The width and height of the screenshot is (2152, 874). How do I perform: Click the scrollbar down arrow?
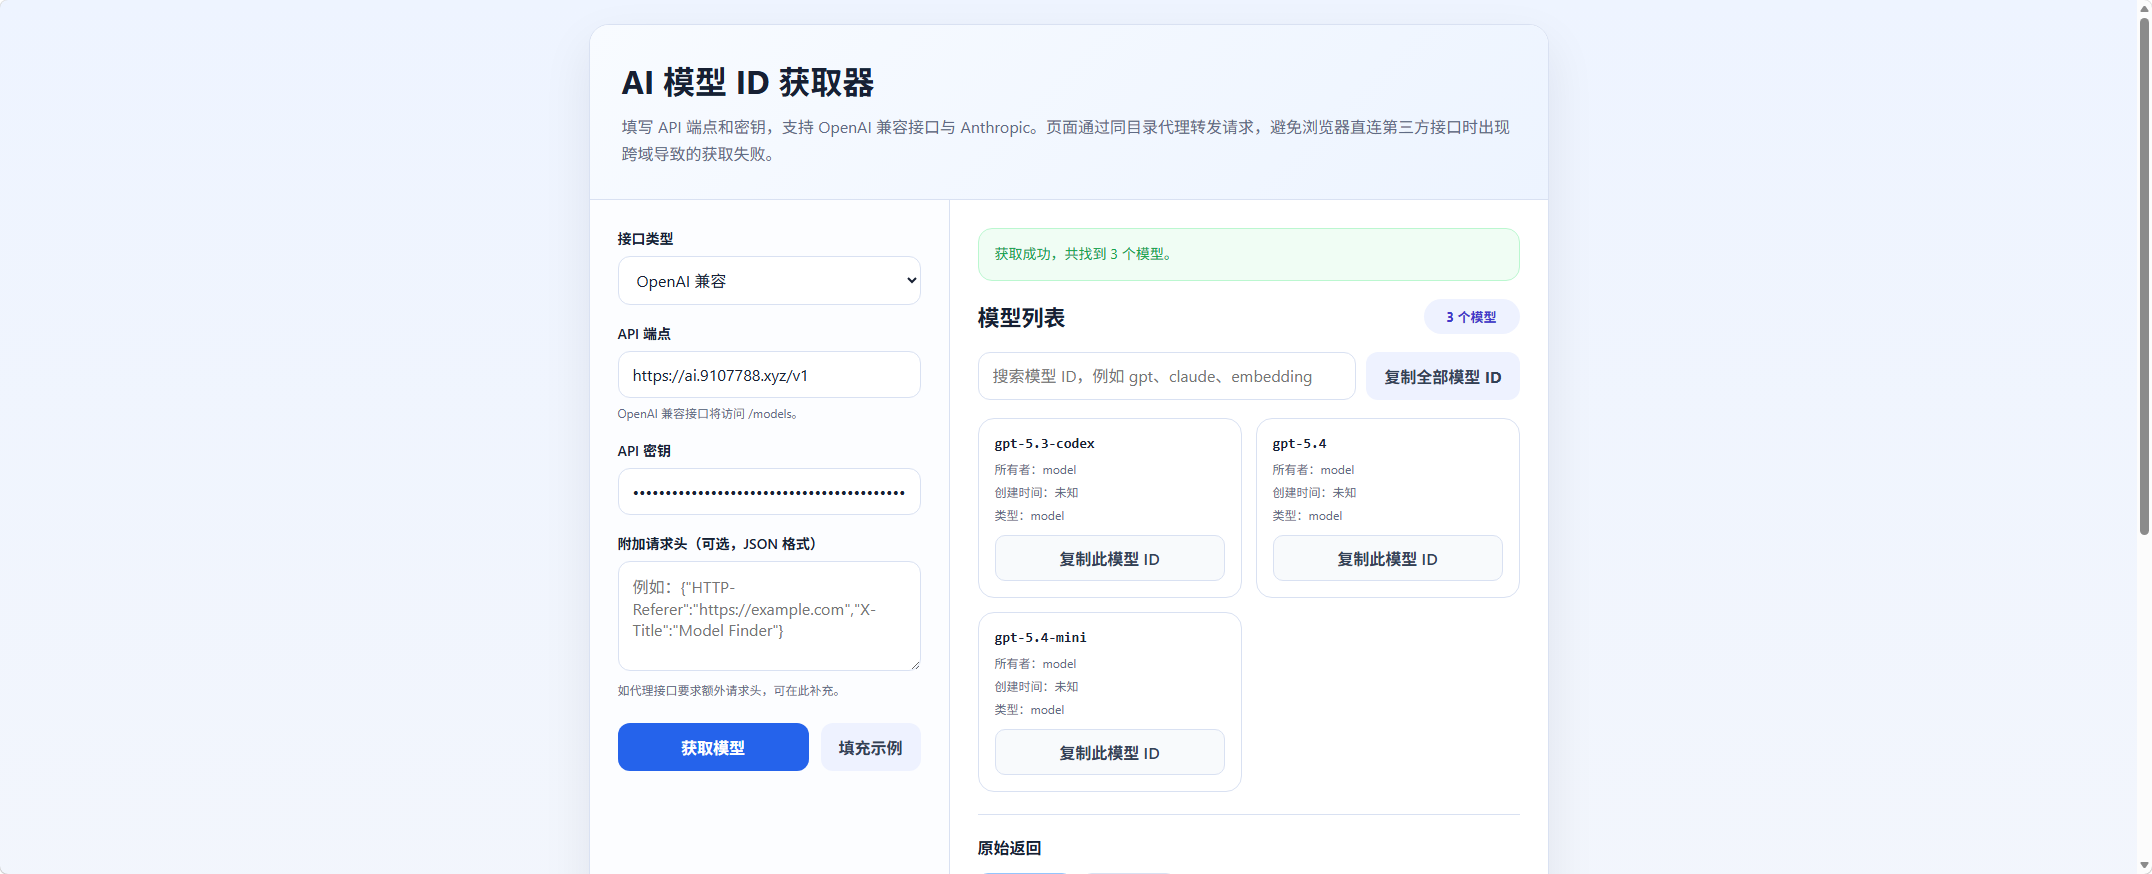click(x=2144, y=865)
